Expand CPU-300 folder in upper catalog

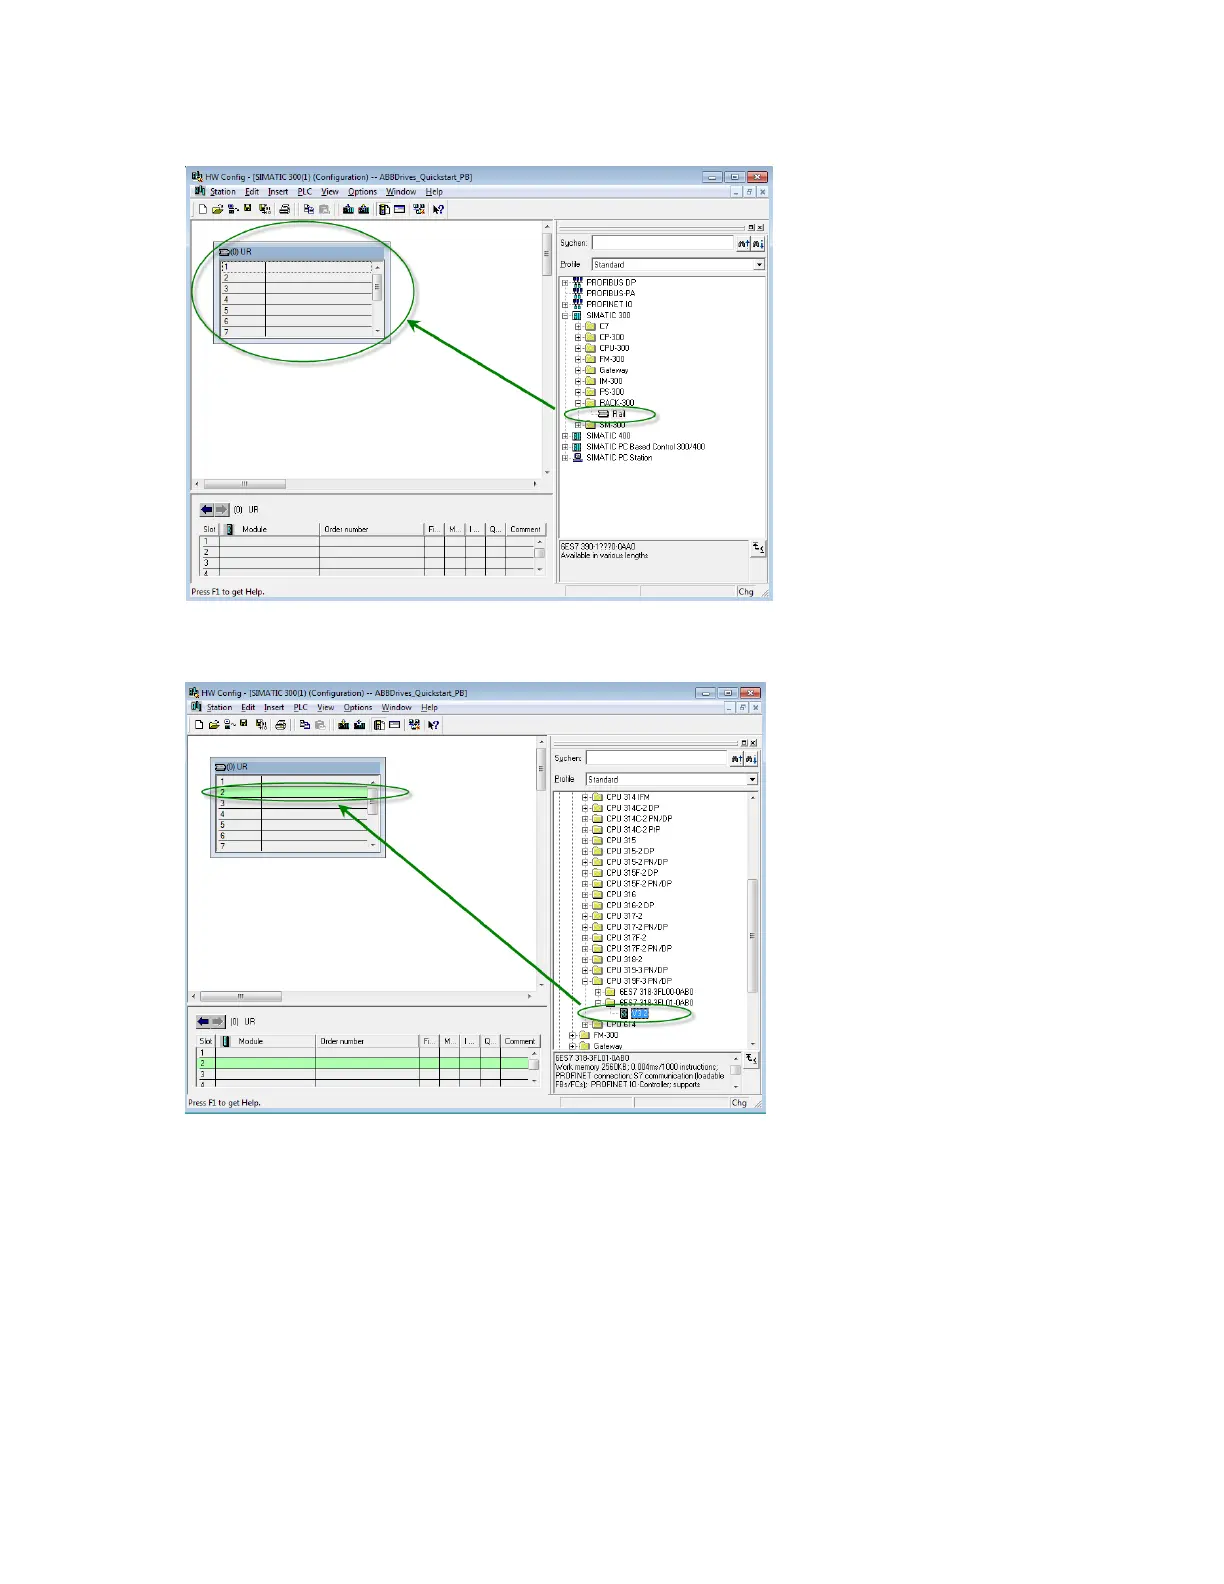578,349
